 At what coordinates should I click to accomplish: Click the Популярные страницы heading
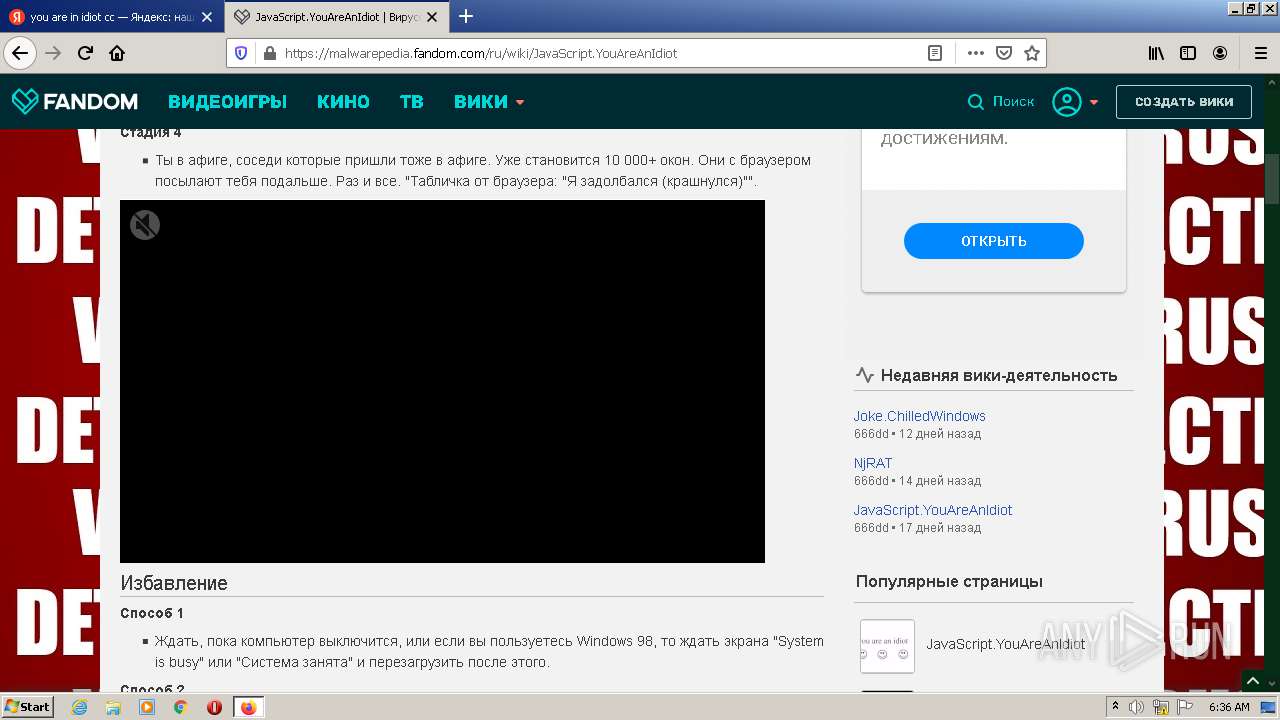949,581
